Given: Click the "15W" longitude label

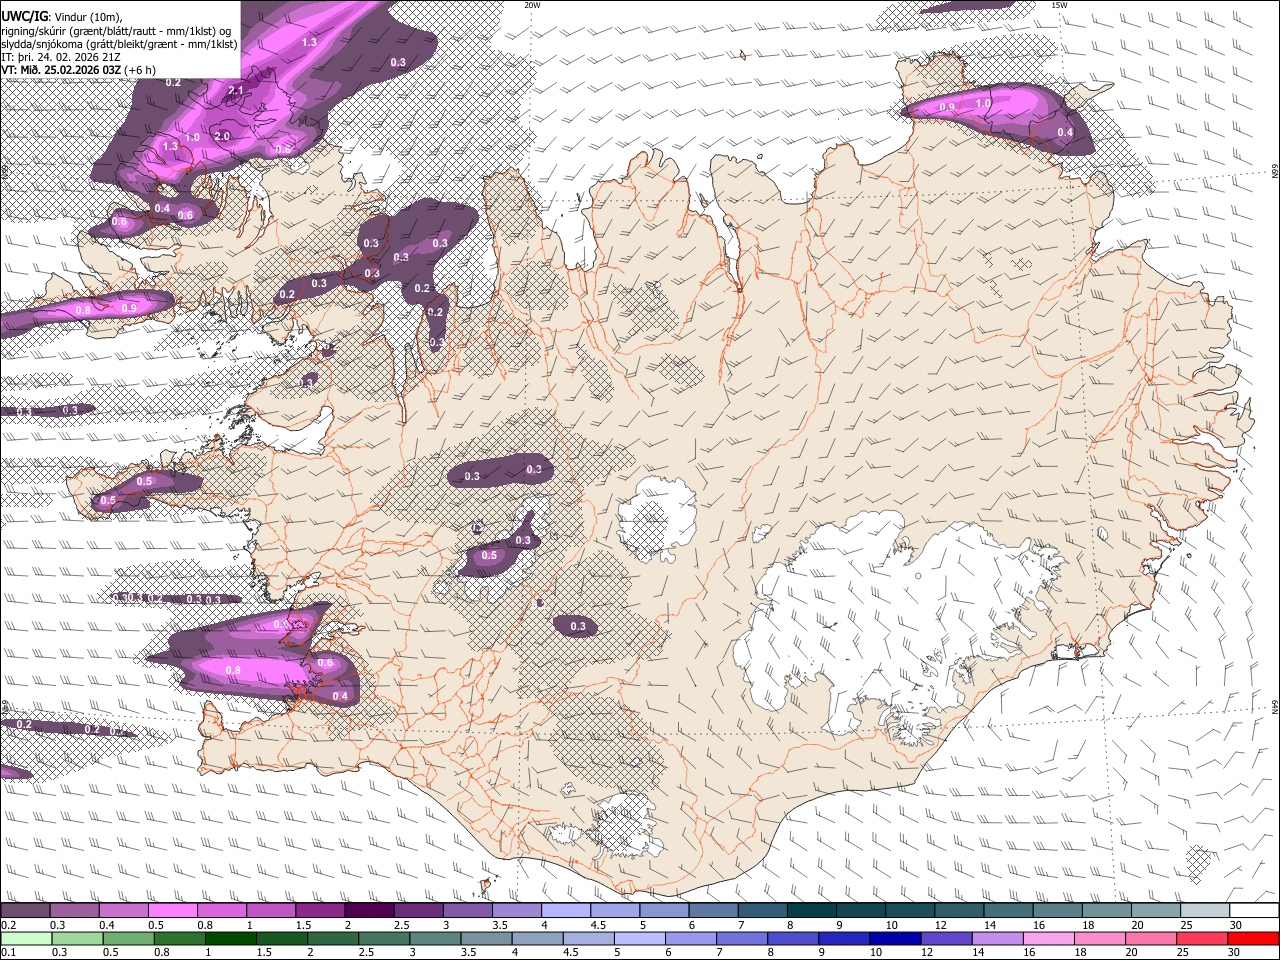Looking at the screenshot, I should tap(1059, 5).
